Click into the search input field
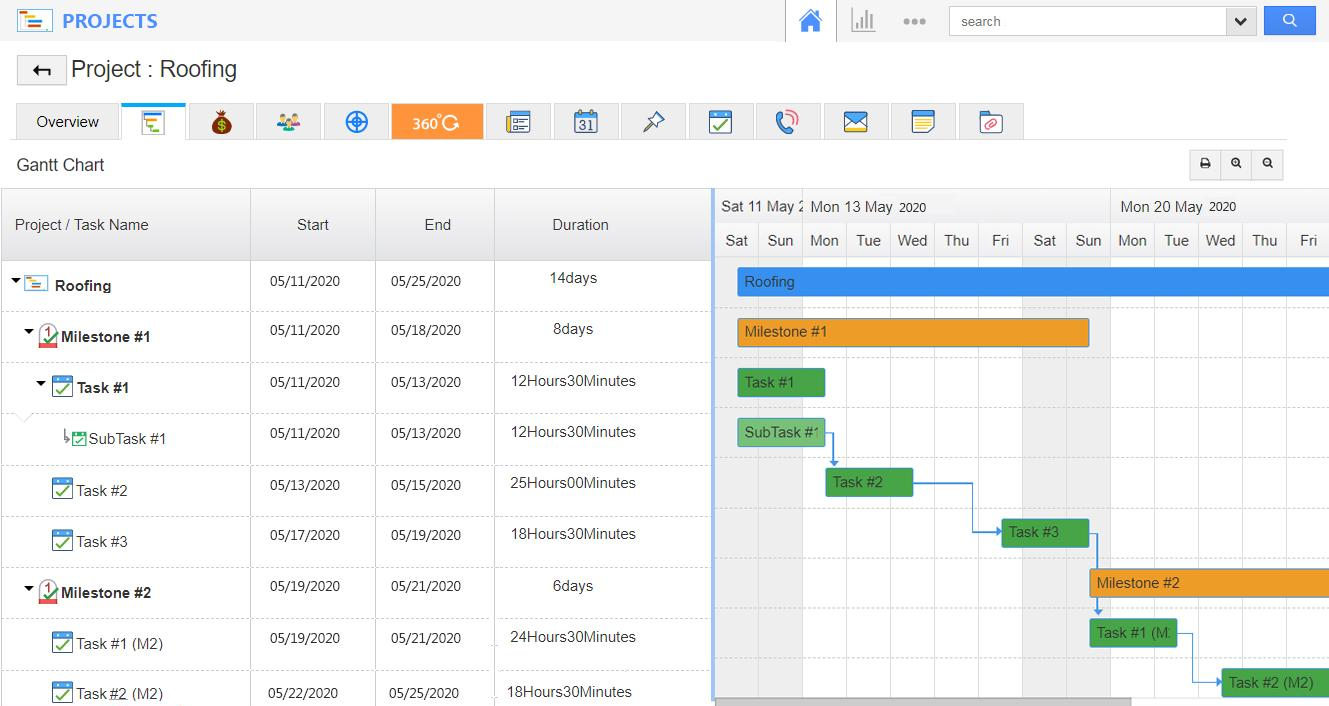Screen dimensions: 1329x706 click(x=1087, y=21)
